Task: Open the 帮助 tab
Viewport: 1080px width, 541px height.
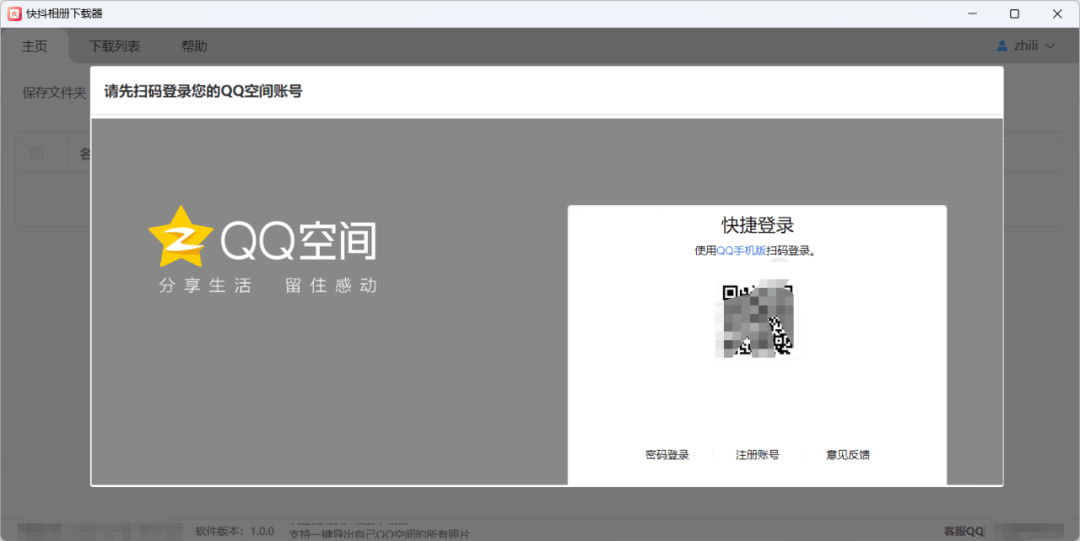Action: (x=194, y=46)
